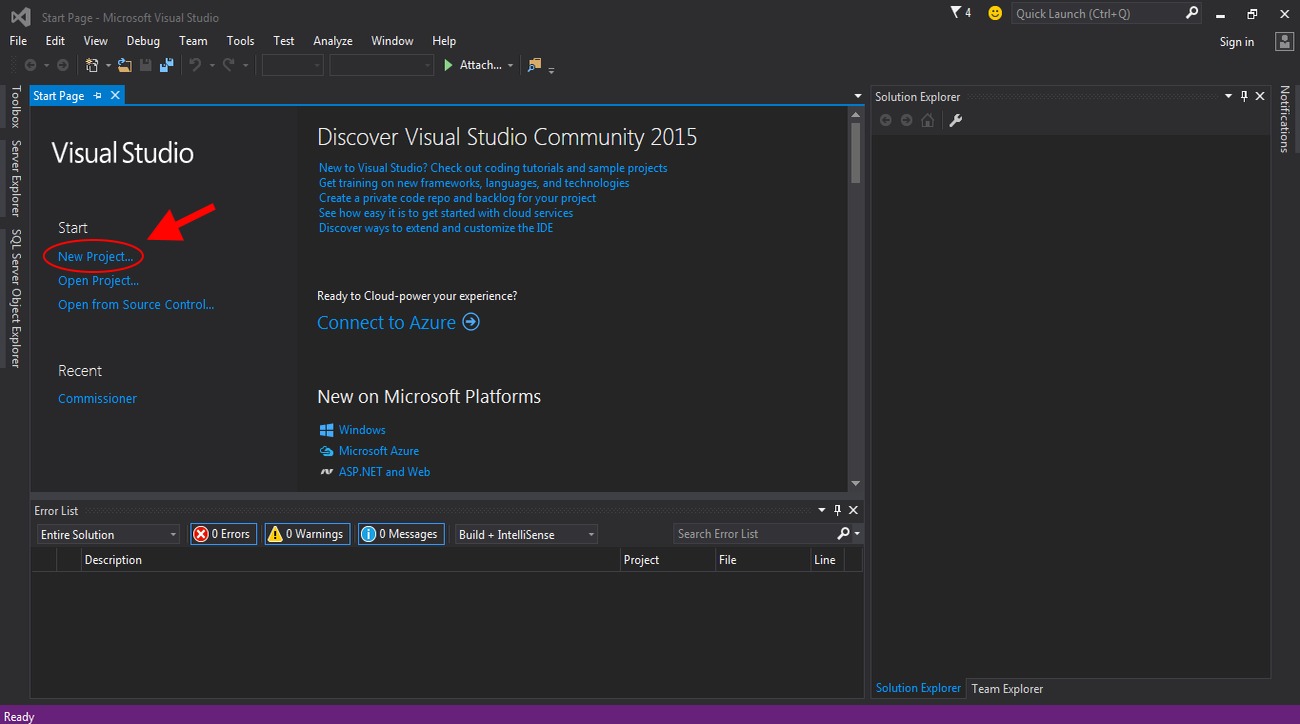Image resolution: width=1300 pixels, height=724 pixels.
Task: Pin the Solution Explorer panel
Action: [1244, 96]
